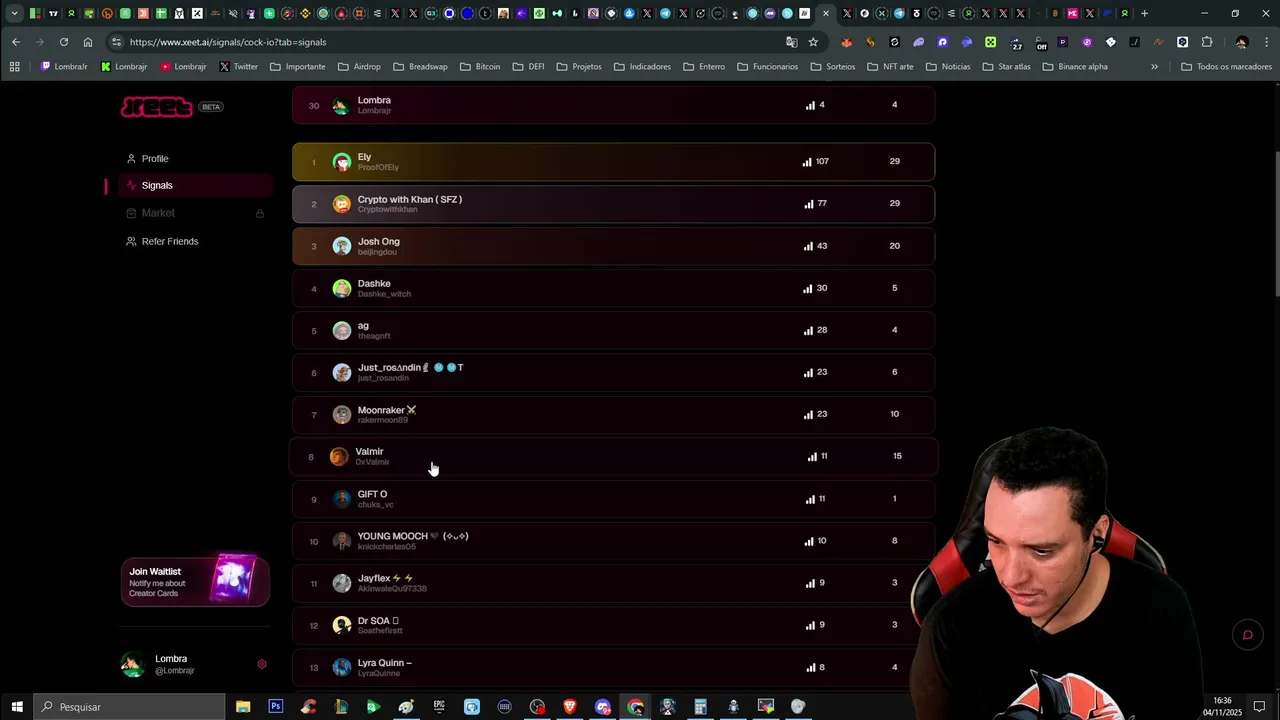Screen dimensions: 1280x720
Task: Open Dashke's leaderboard entry
Action: coord(613,288)
